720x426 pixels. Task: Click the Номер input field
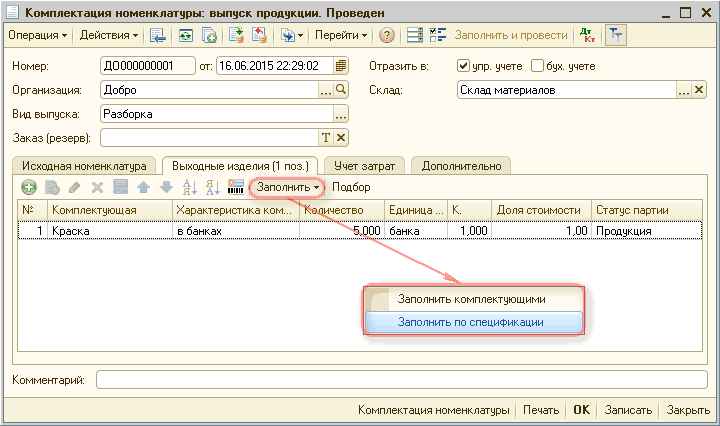click(147, 66)
